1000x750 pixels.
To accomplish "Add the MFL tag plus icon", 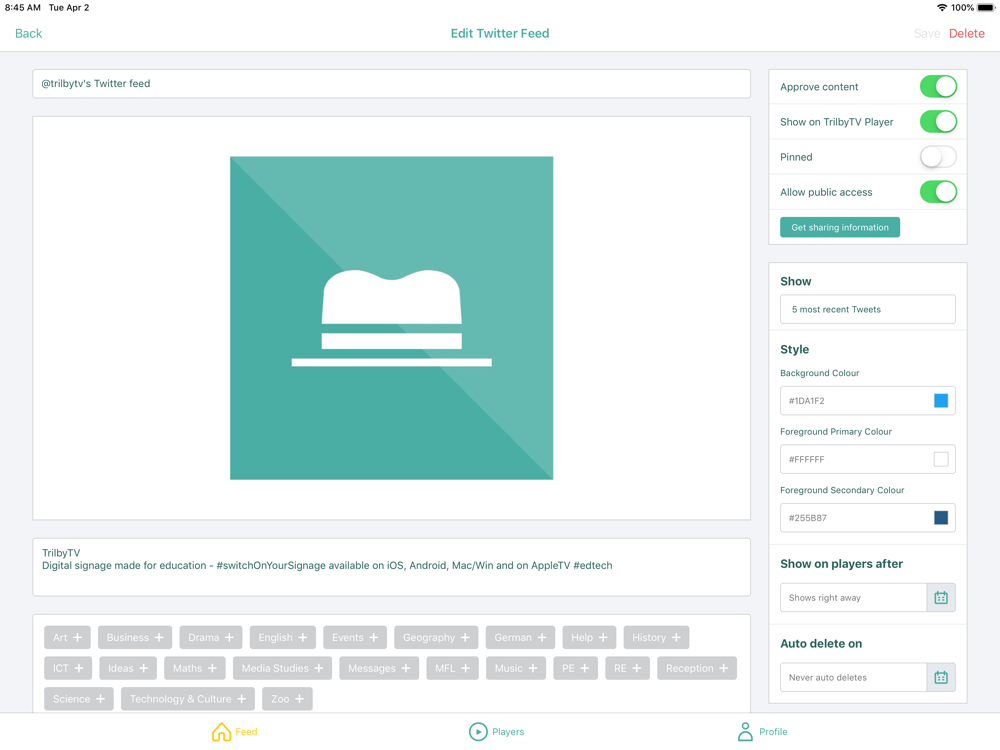I will 466,668.
